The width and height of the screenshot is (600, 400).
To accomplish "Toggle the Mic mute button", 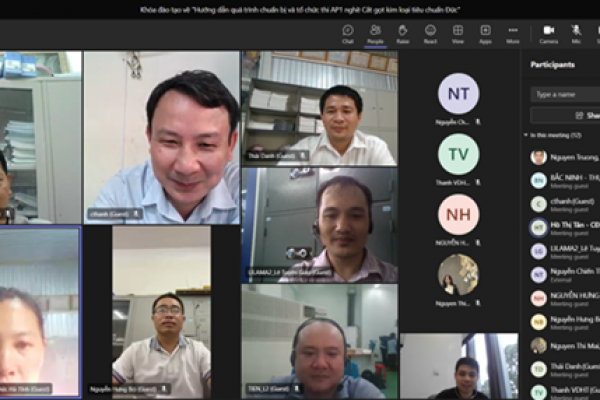I will (577, 33).
